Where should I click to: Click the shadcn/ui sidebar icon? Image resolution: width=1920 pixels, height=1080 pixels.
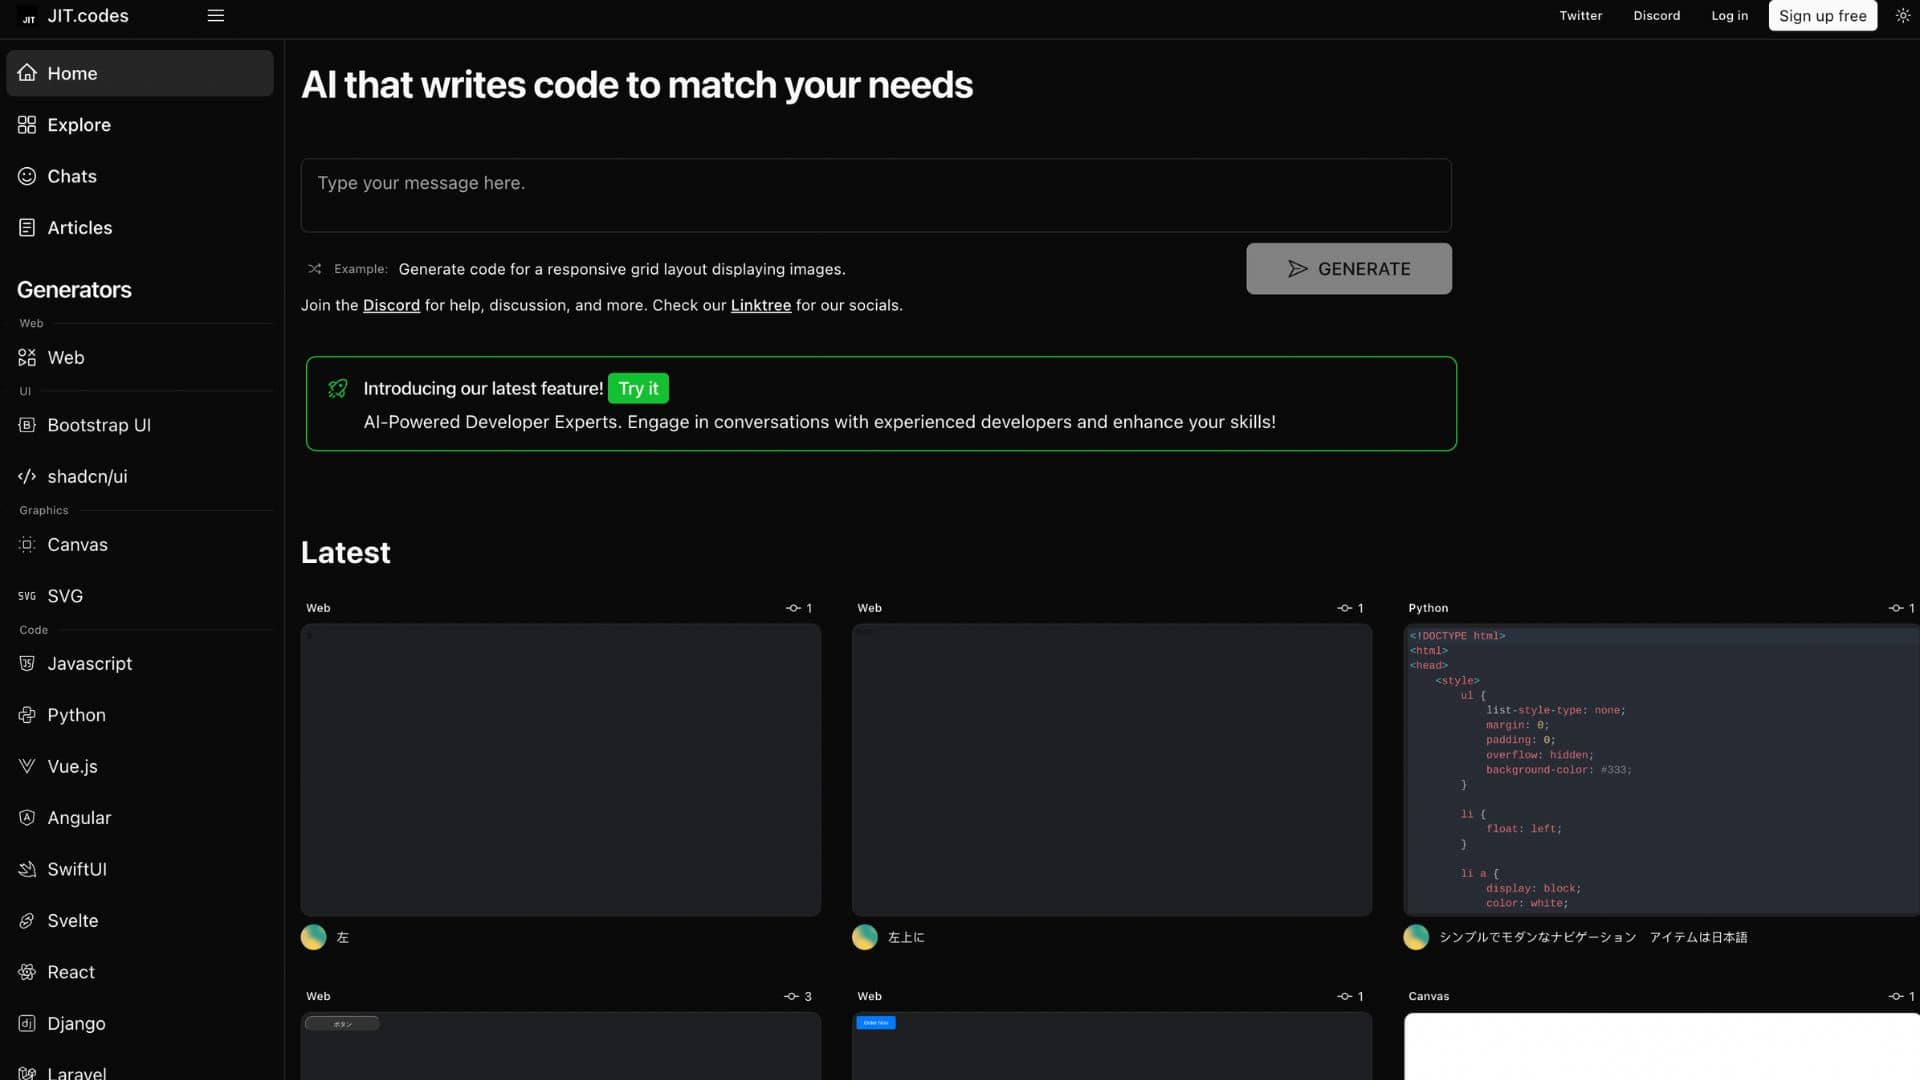click(26, 477)
